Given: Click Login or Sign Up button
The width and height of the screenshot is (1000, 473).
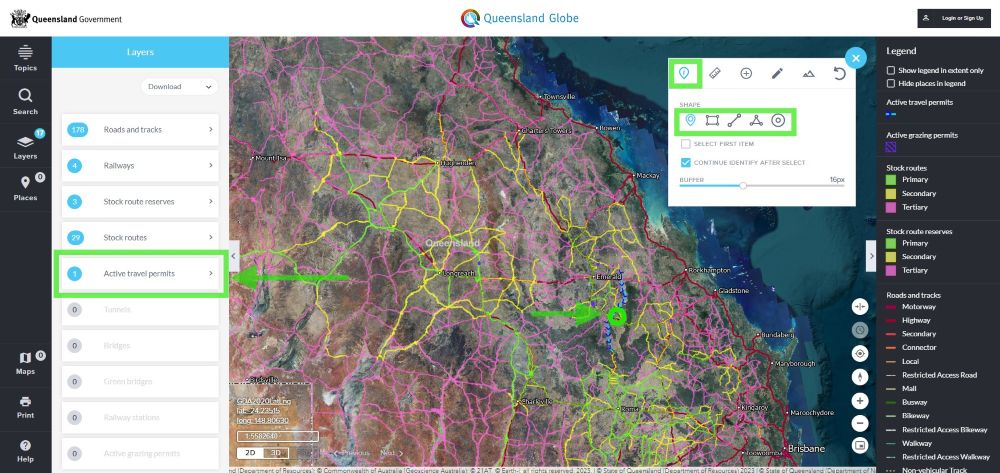Looking at the screenshot, I should click(x=953, y=18).
